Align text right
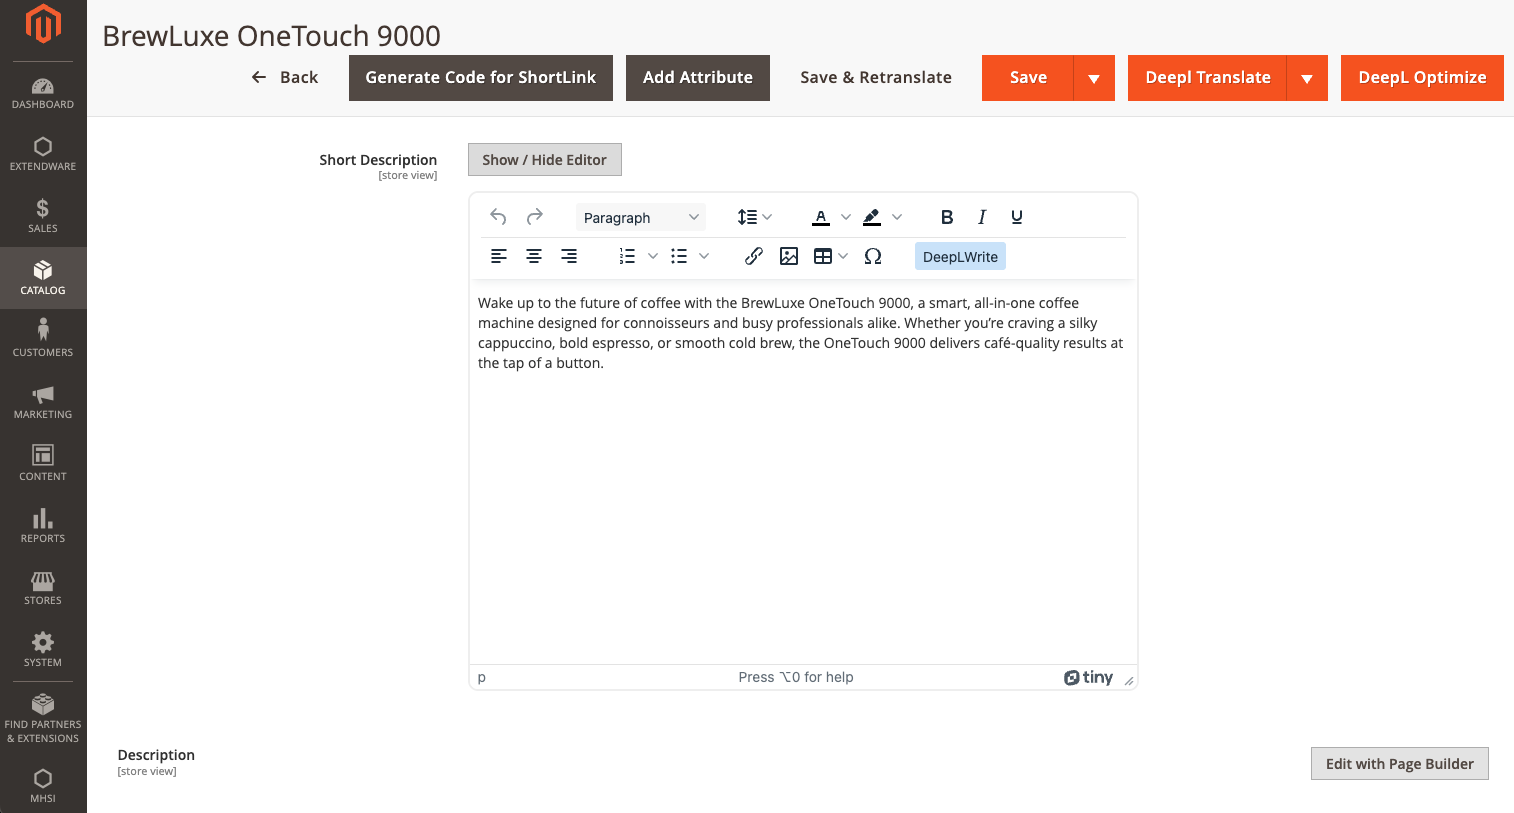This screenshot has height=813, width=1514. pos(569,257)
